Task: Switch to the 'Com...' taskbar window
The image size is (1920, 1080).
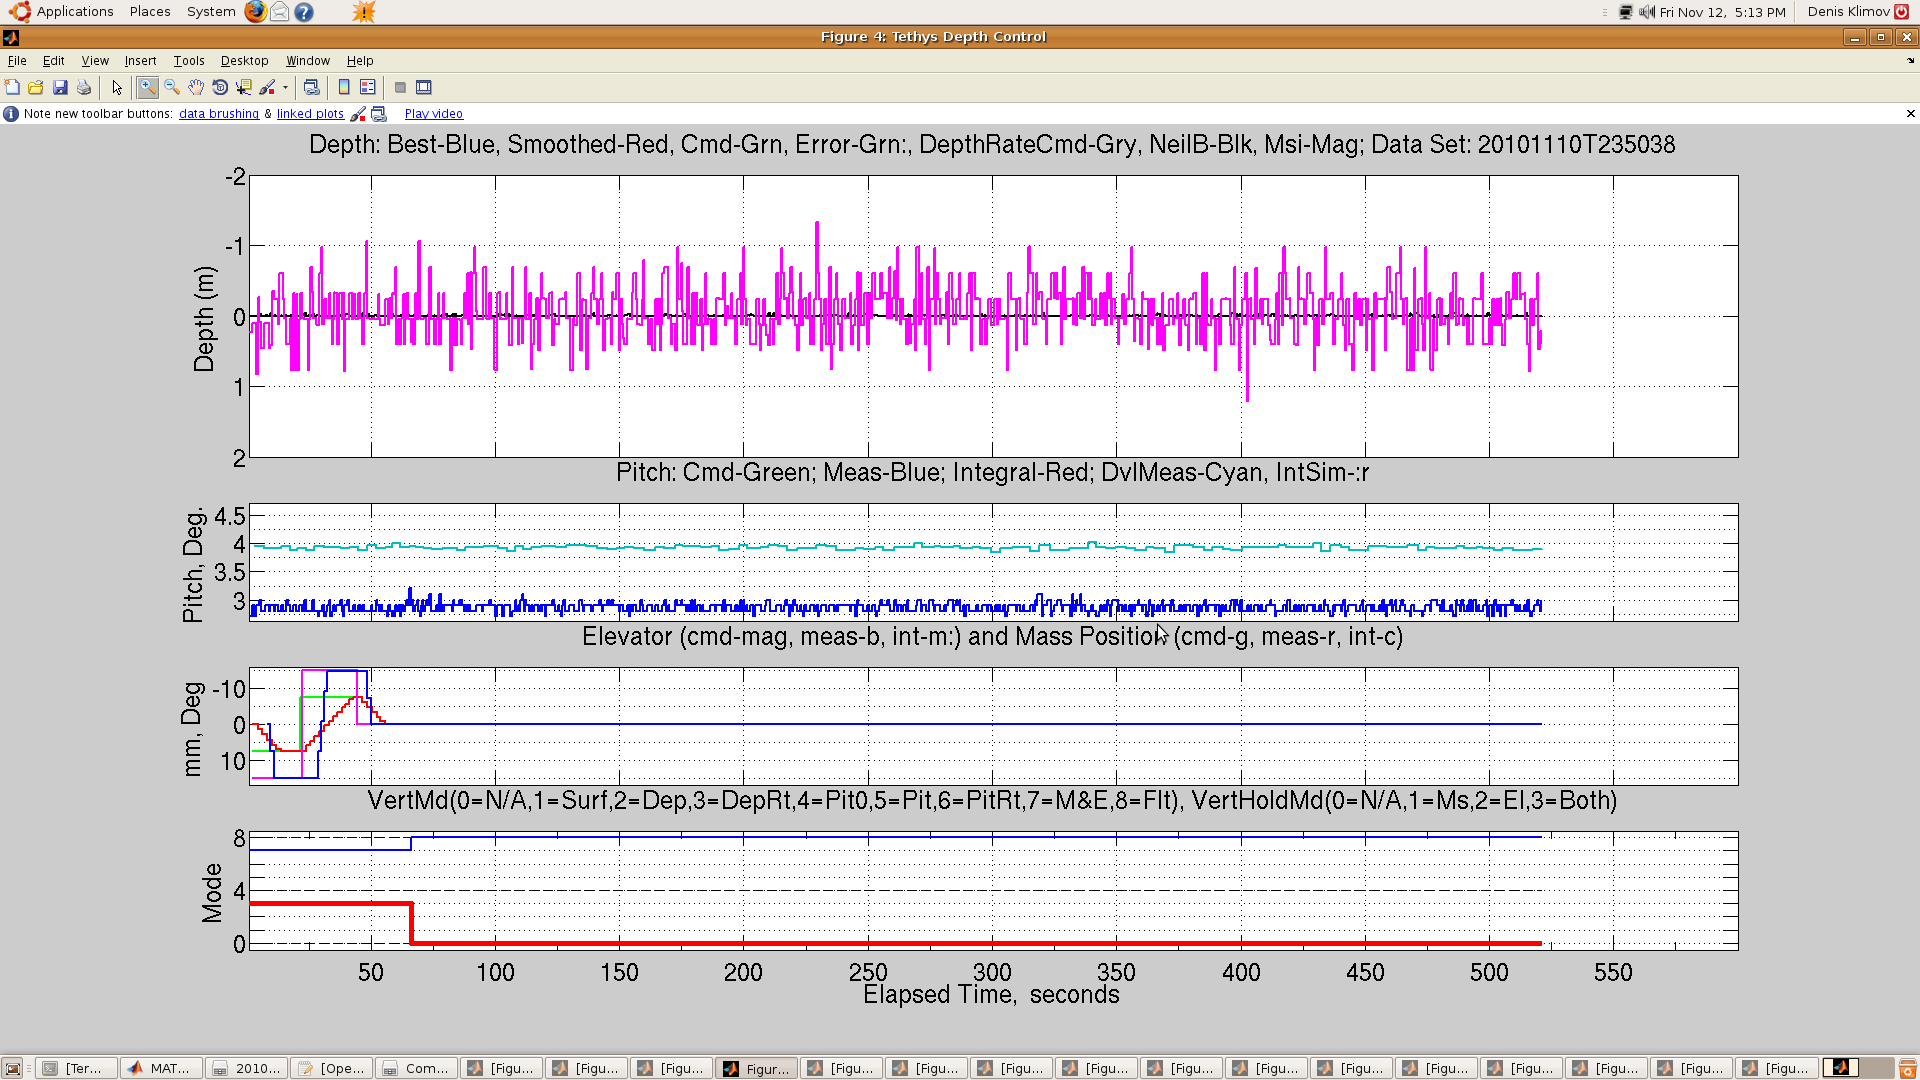Action: click(417, 1068)
